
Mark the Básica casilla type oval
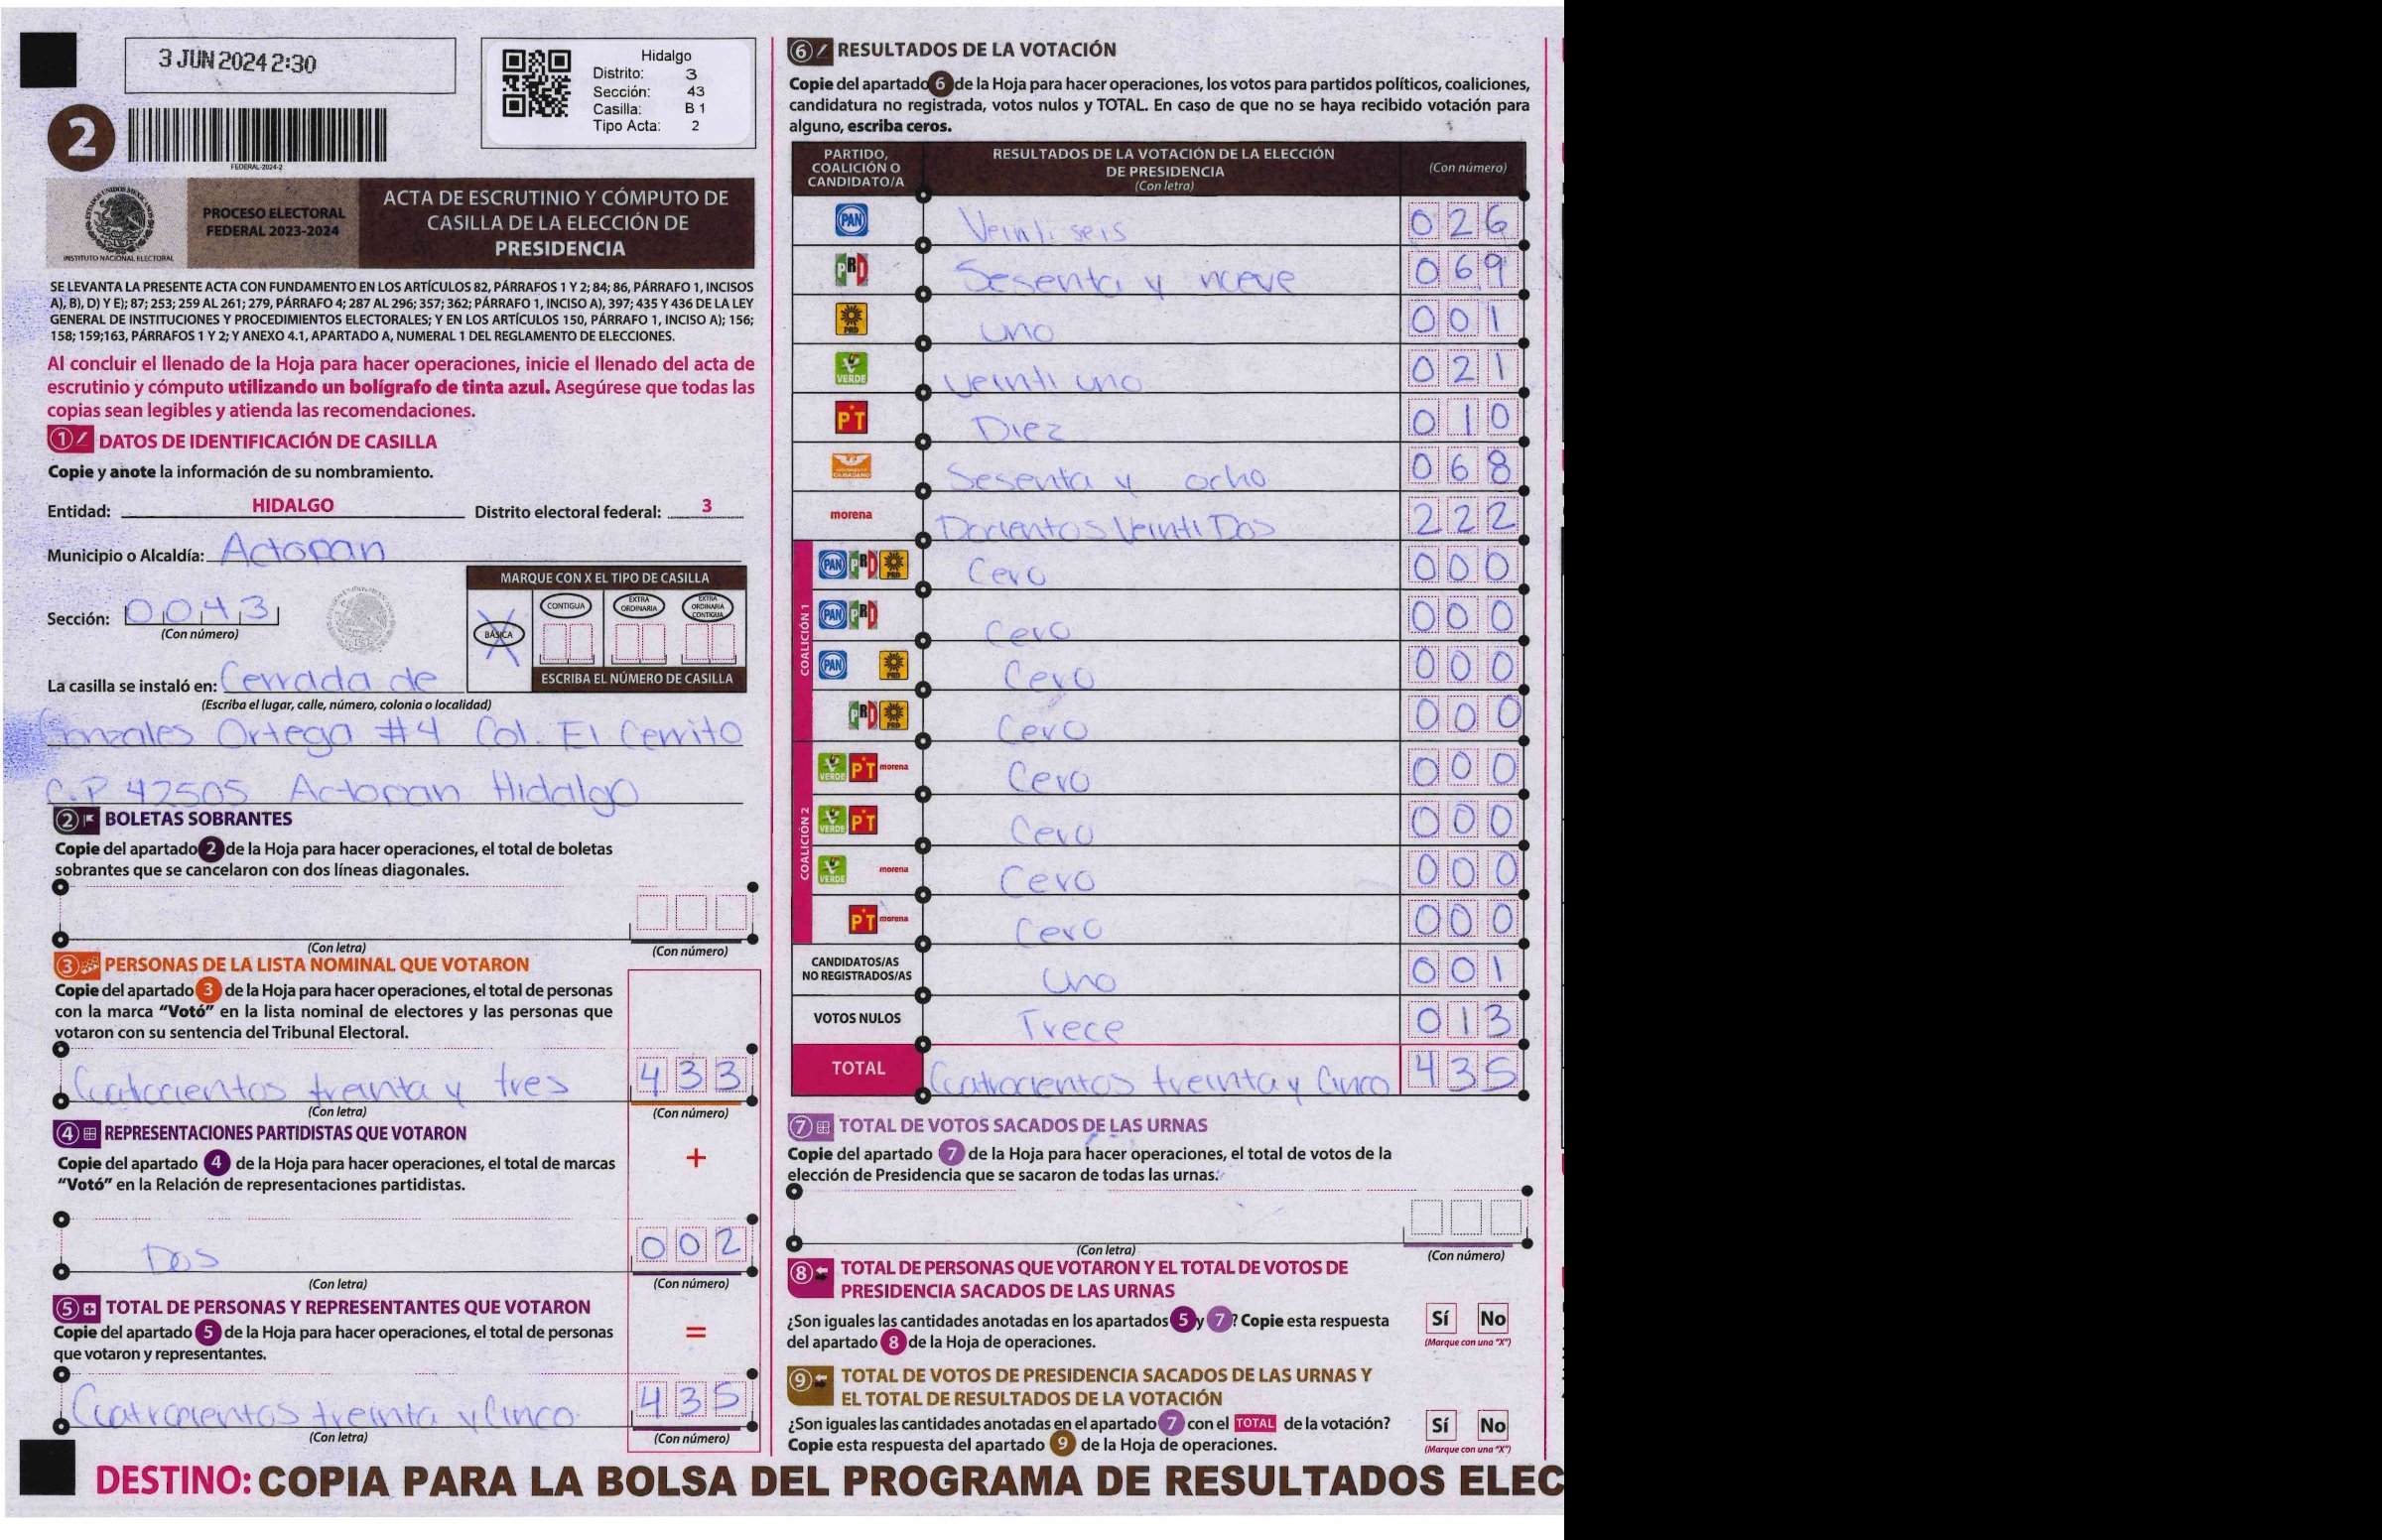(499, 634)
